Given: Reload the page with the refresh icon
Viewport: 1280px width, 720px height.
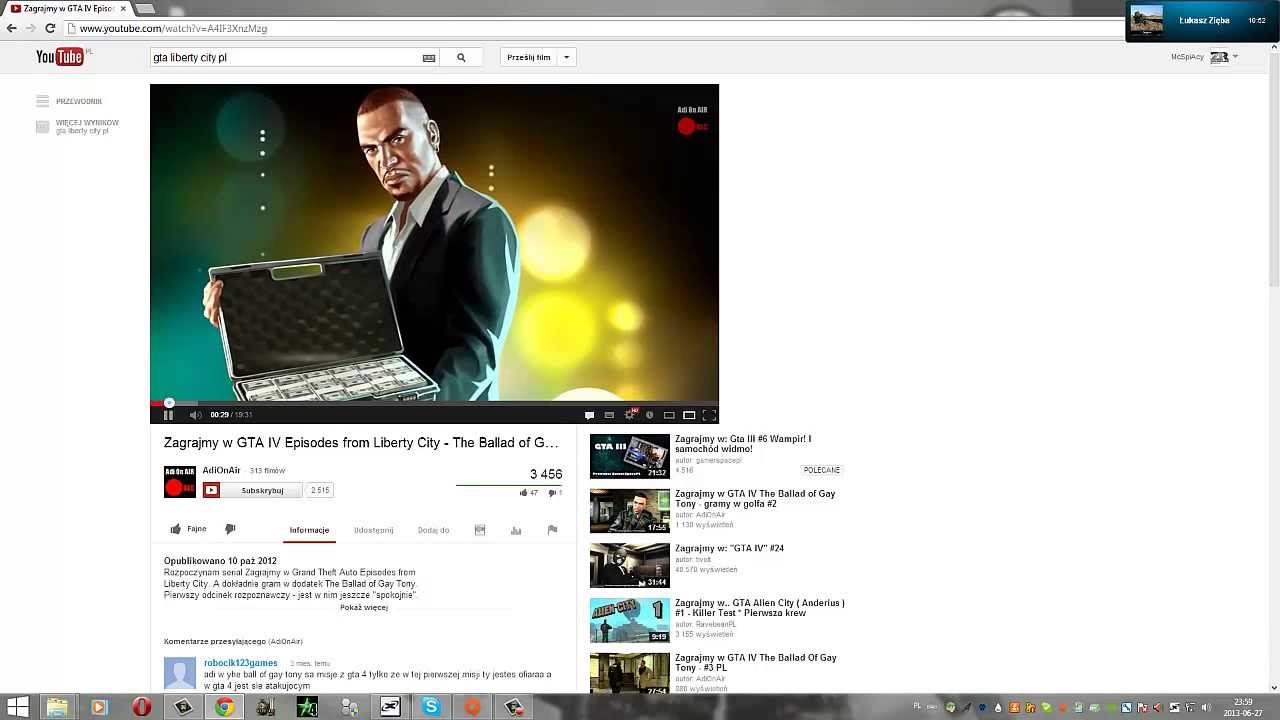Looking at the screenshot, I should tap(50, 28).
